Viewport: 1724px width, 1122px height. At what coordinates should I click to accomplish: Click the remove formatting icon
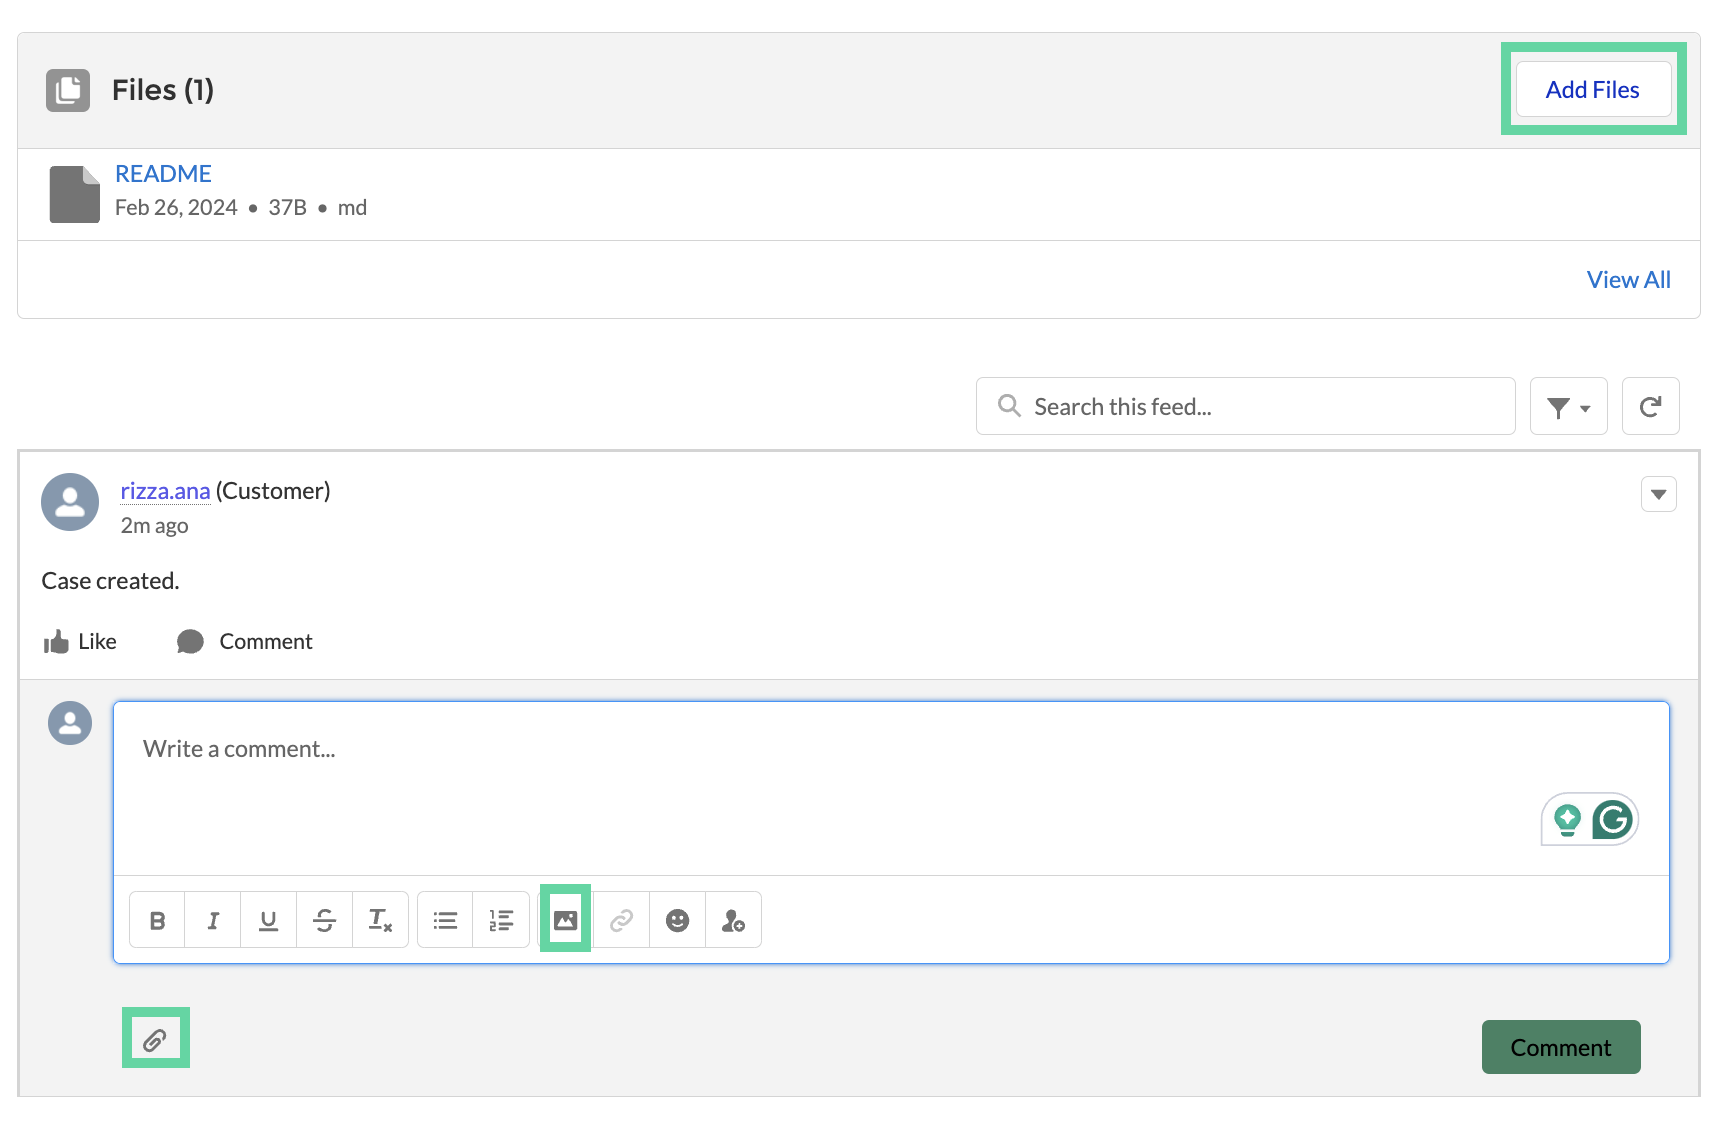coord(380,919)
